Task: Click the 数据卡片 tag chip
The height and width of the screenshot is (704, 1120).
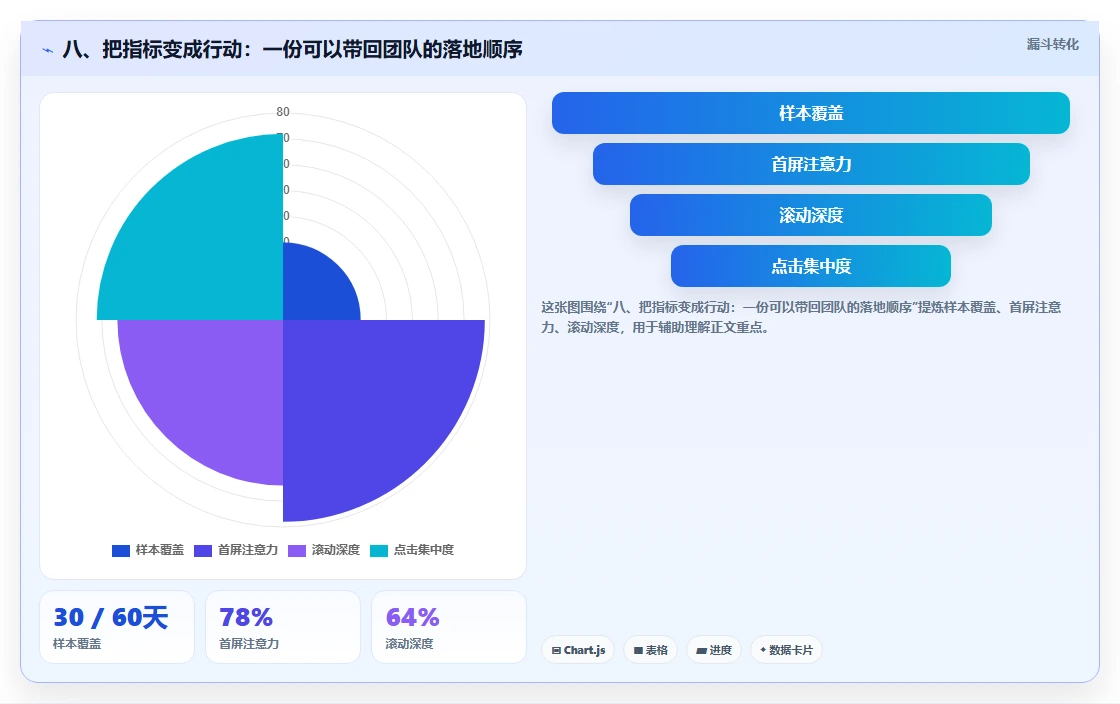Action: click(x=786, y=650)
